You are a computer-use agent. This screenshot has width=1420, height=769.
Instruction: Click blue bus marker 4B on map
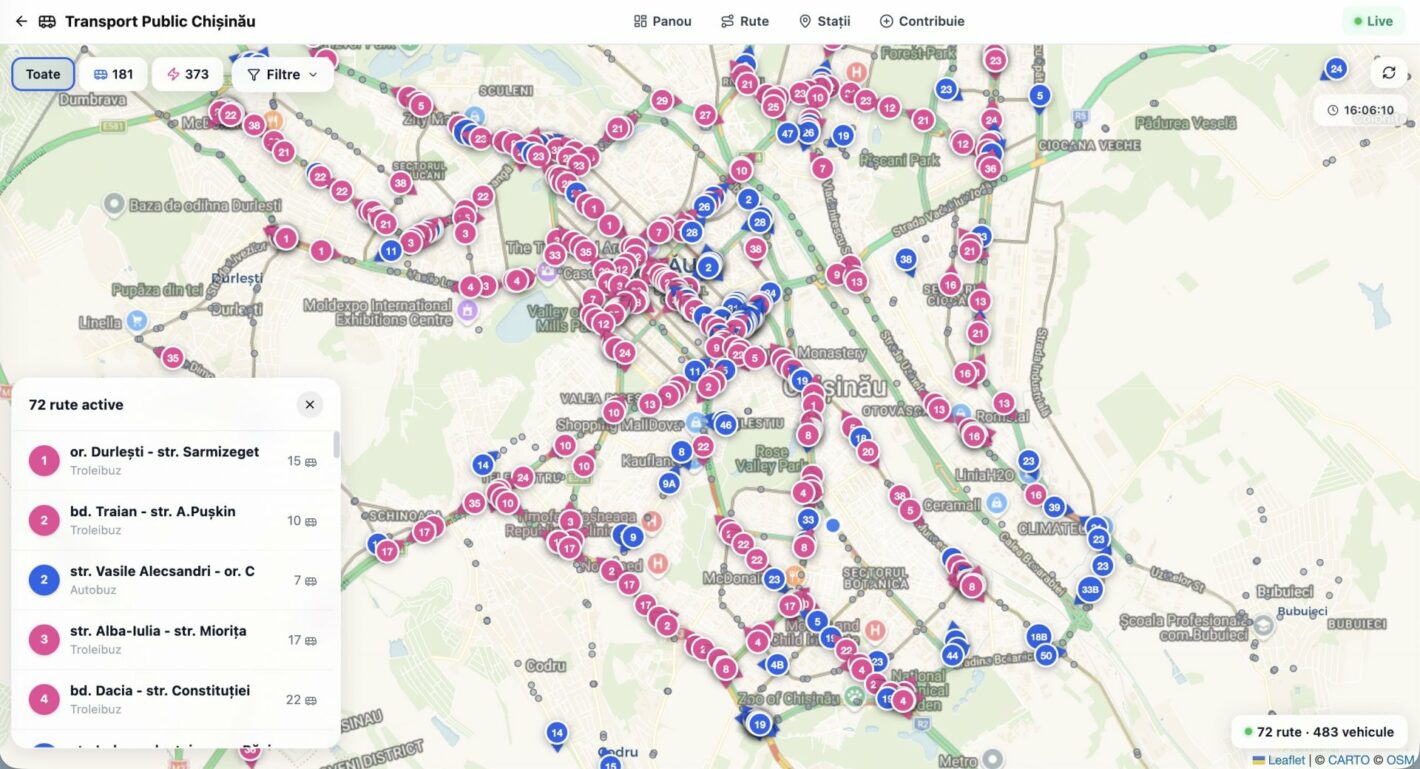(777, 663)
